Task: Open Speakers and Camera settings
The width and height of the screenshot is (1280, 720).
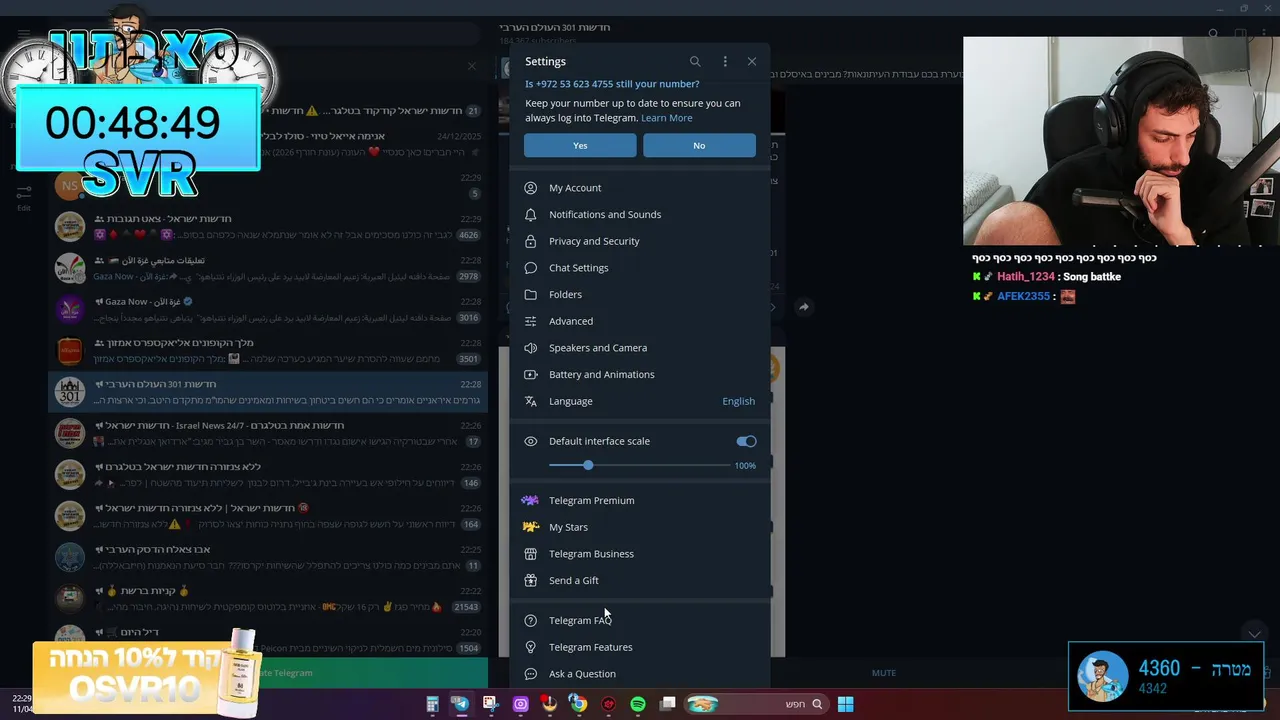Action: pos(640,348)
